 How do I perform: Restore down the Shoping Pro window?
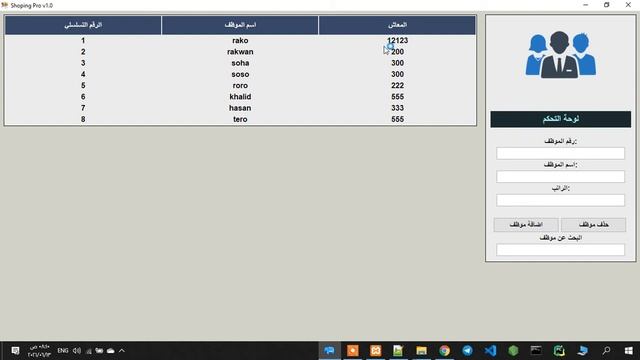[x=607, y=5]
